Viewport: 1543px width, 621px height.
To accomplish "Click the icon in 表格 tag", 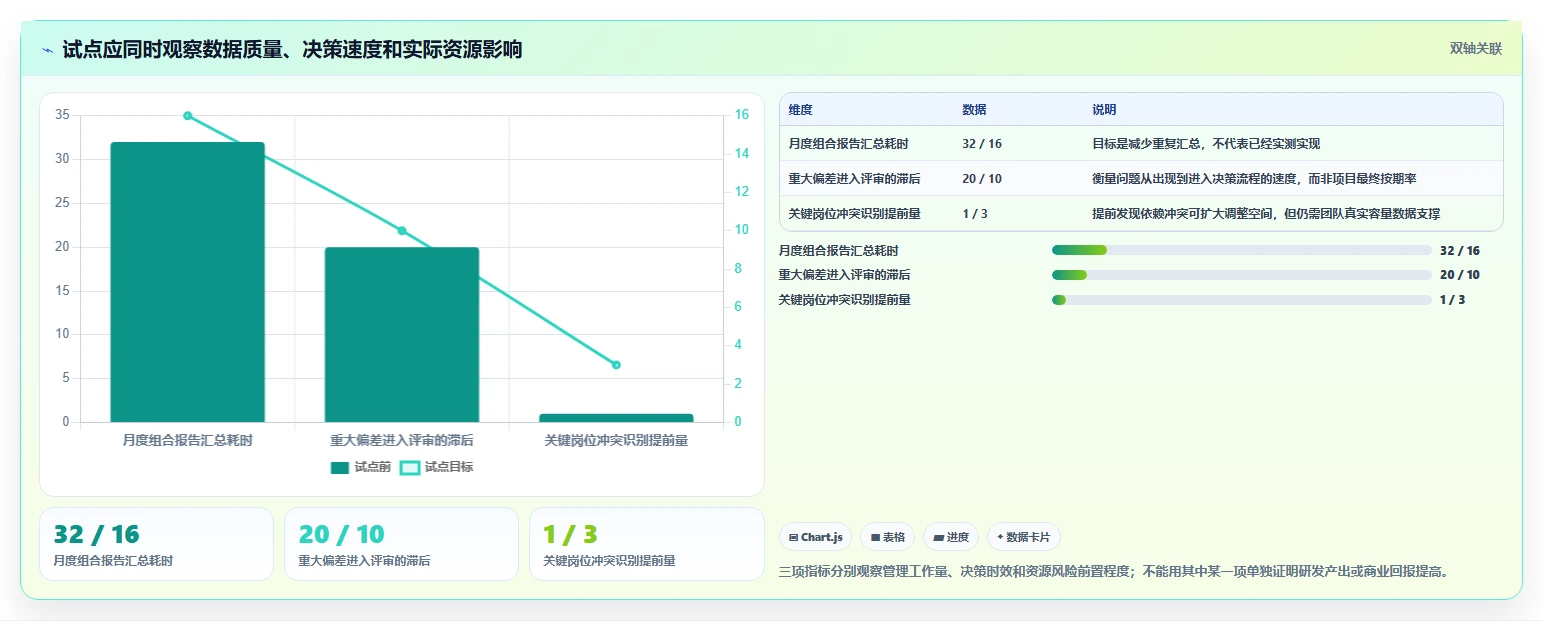I will point(875,538).
